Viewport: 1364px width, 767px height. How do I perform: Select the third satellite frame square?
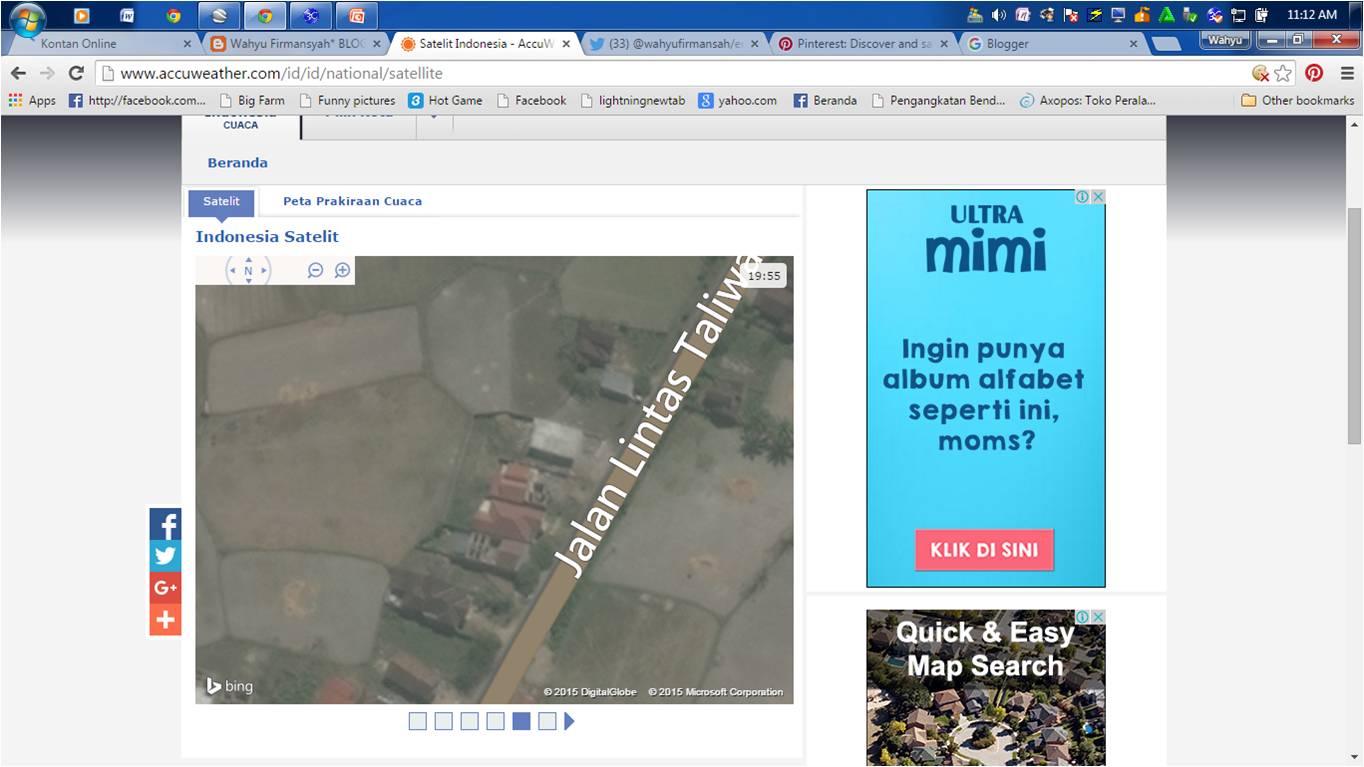tap(470, 721)
